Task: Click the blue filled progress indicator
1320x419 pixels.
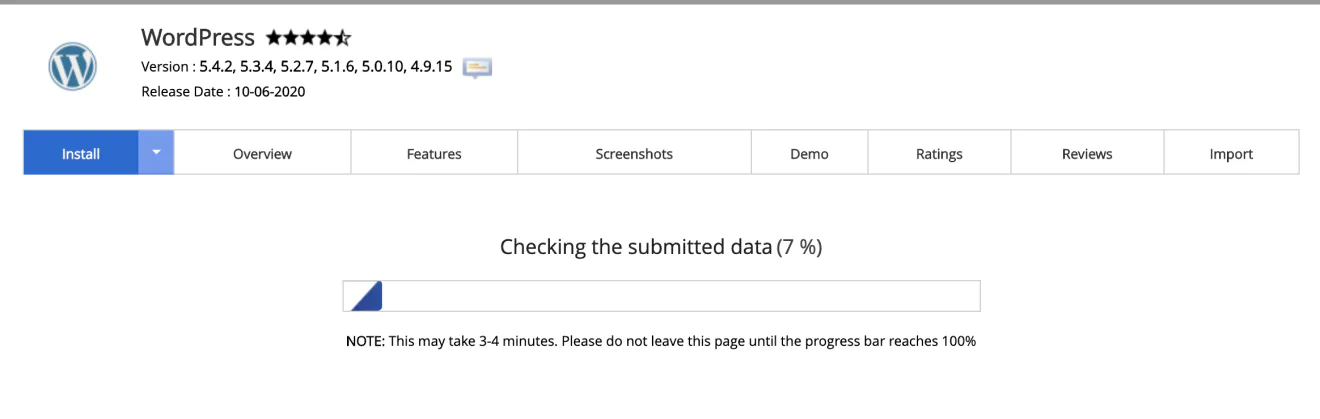Action: (366, 296)
